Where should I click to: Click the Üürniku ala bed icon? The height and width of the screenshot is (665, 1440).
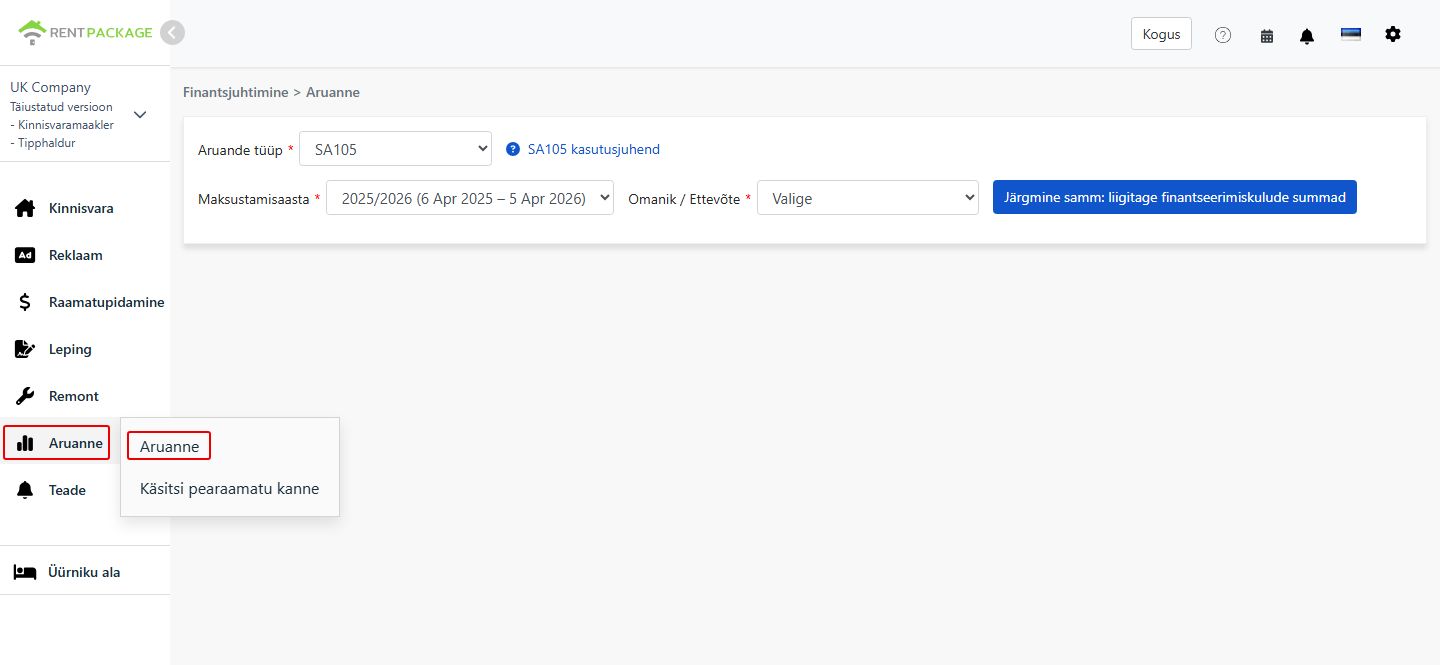click(x=25, y=572)
